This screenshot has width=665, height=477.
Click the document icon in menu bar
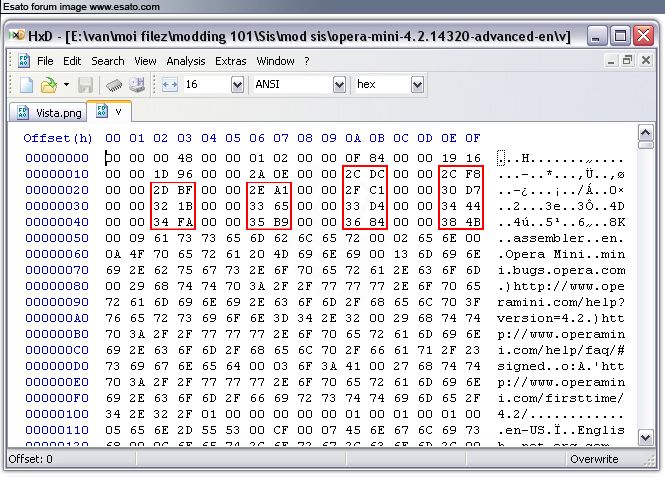[24, 61]
